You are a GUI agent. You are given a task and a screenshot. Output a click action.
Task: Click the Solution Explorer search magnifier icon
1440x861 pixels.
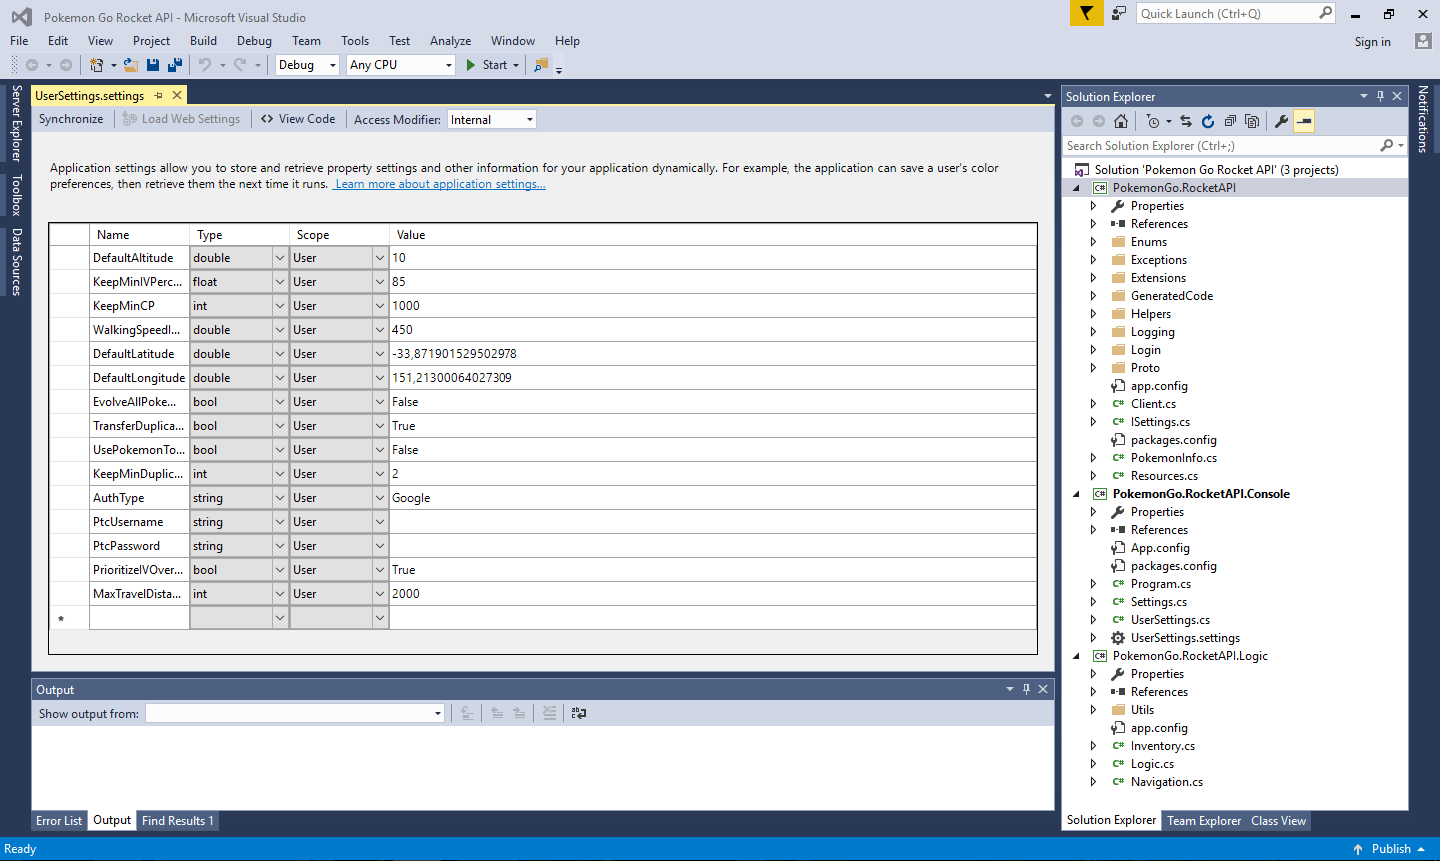pos(1386,146)
